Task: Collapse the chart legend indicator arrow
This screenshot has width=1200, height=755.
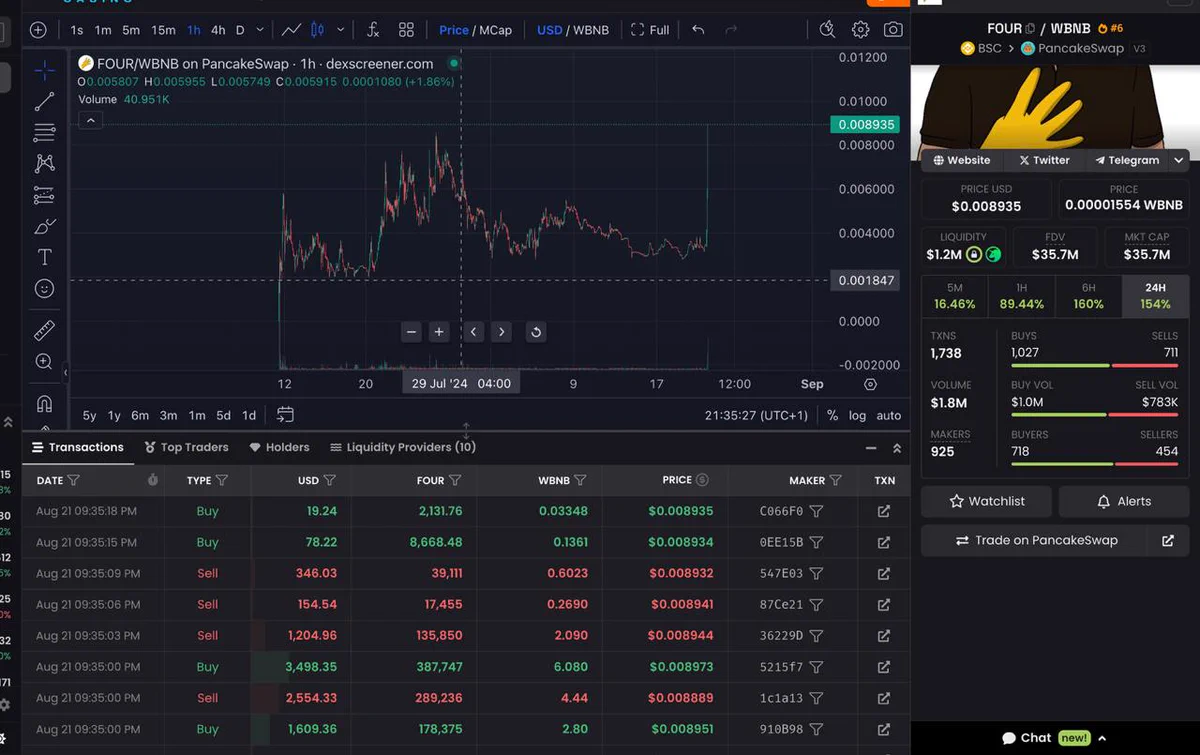Action: click(x=90, y=121)
